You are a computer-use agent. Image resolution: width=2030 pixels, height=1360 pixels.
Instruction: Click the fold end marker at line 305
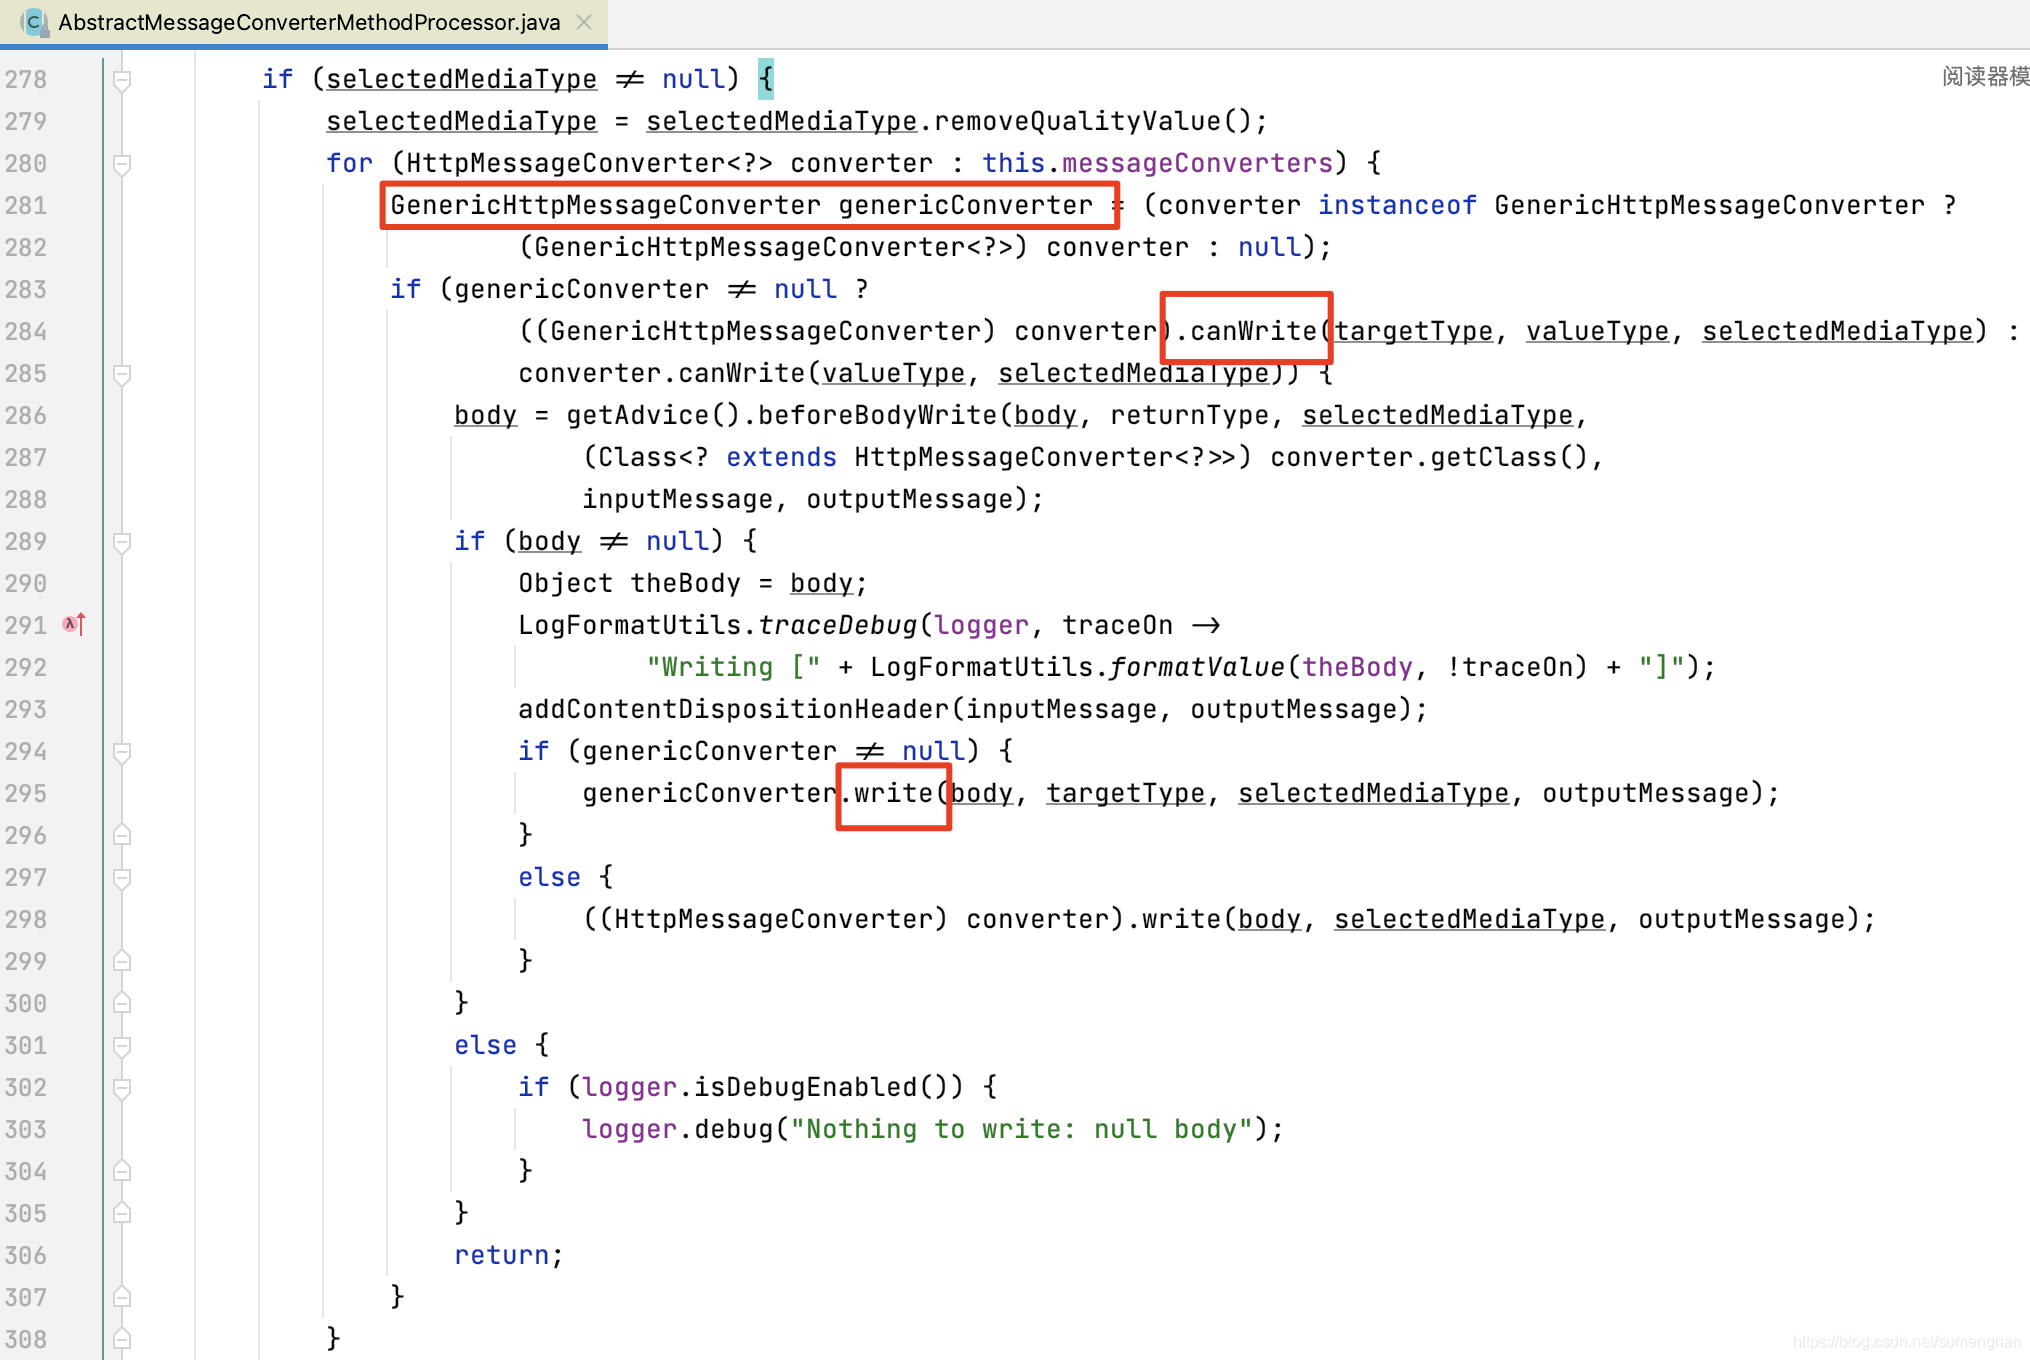122,1213
